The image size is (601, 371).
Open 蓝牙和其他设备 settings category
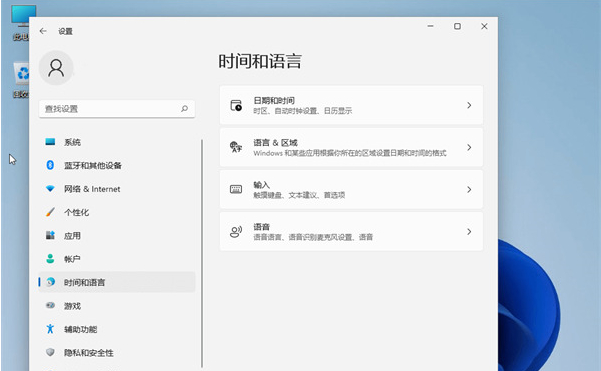pyautogui.click(x=117, y=166)
